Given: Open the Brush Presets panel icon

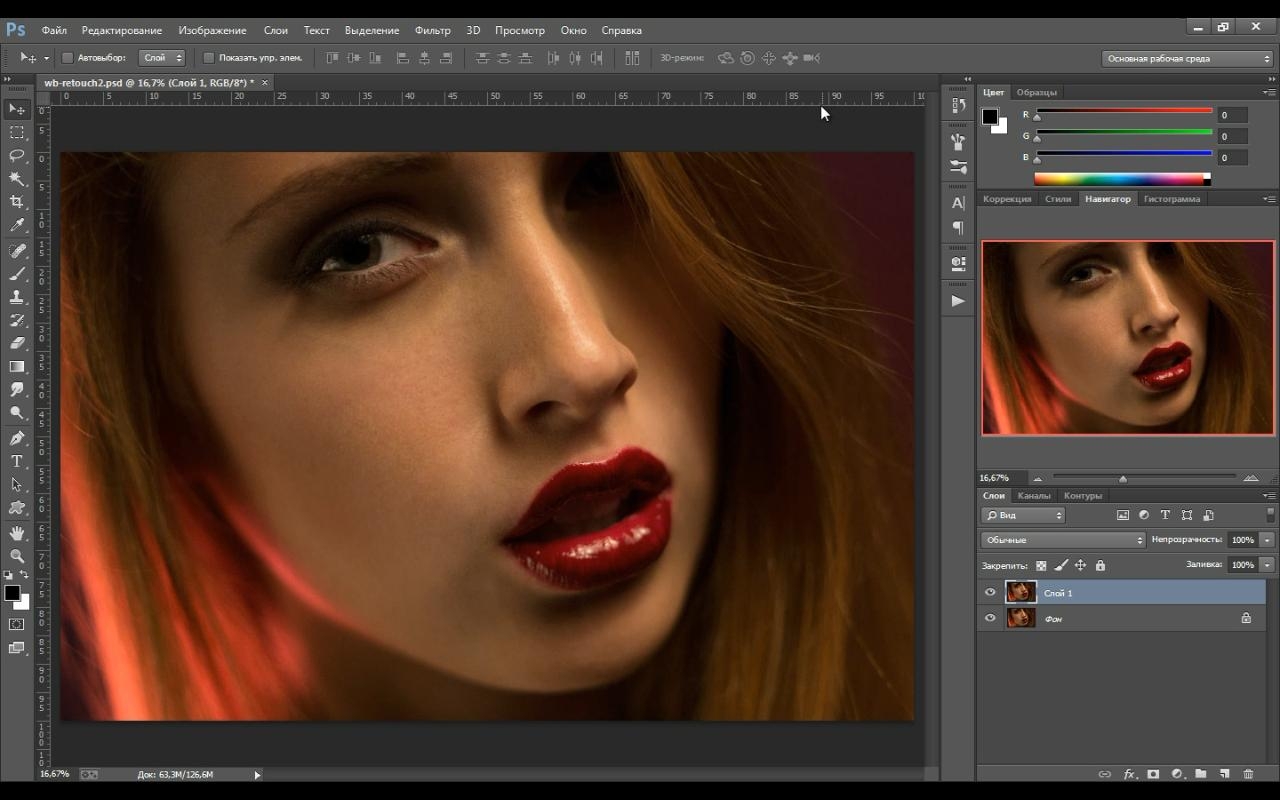Looking at the screenshot, I should coord(958,142).
